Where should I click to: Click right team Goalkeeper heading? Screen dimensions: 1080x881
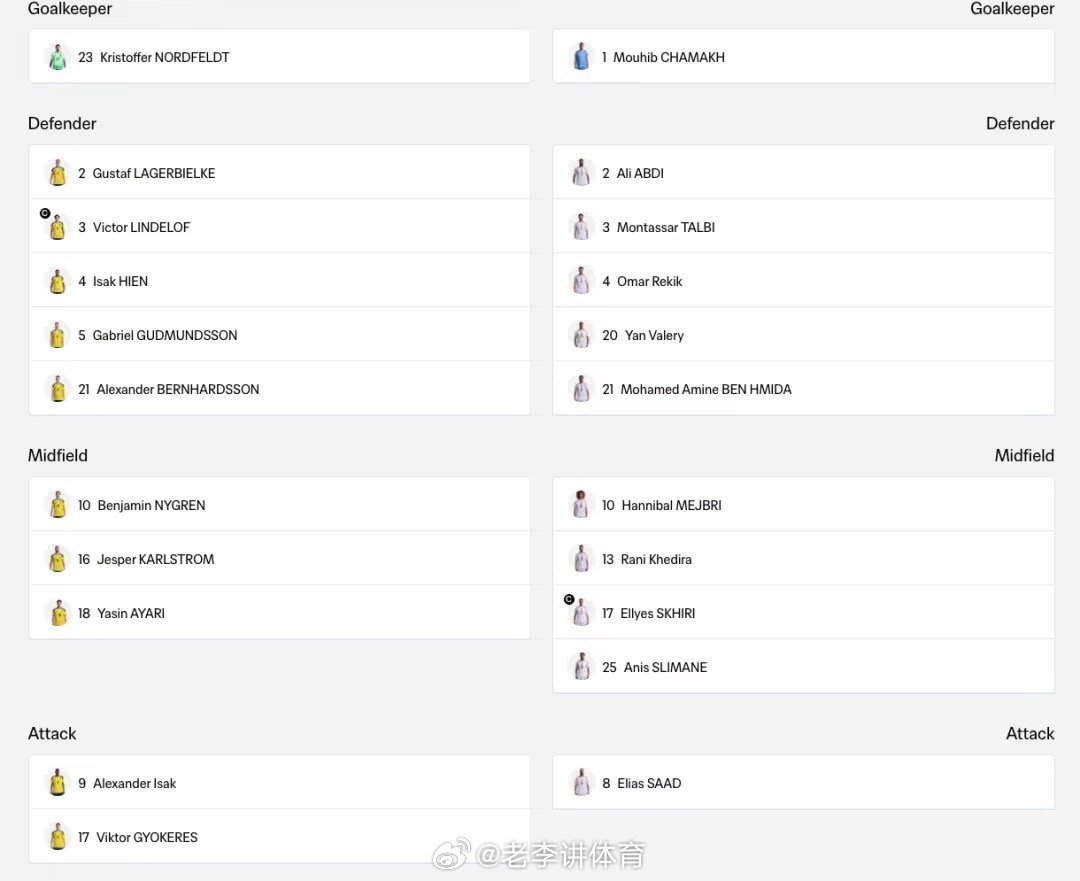[1012, 9]
